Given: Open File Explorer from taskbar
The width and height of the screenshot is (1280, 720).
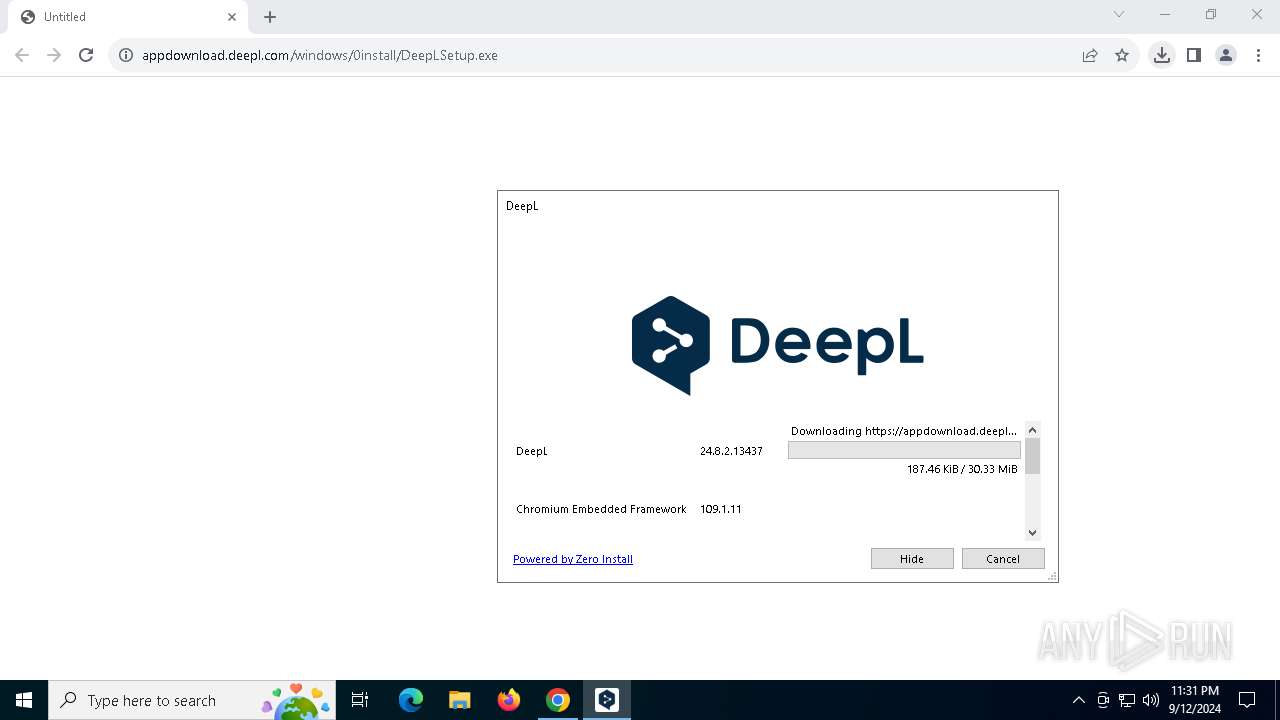Looking at the screenshot, I should [x=459, y=700].
